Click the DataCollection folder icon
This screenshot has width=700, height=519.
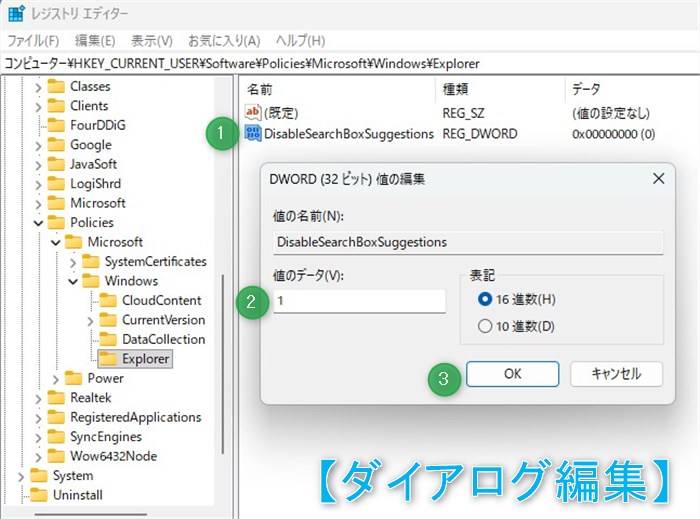point(108,339)
